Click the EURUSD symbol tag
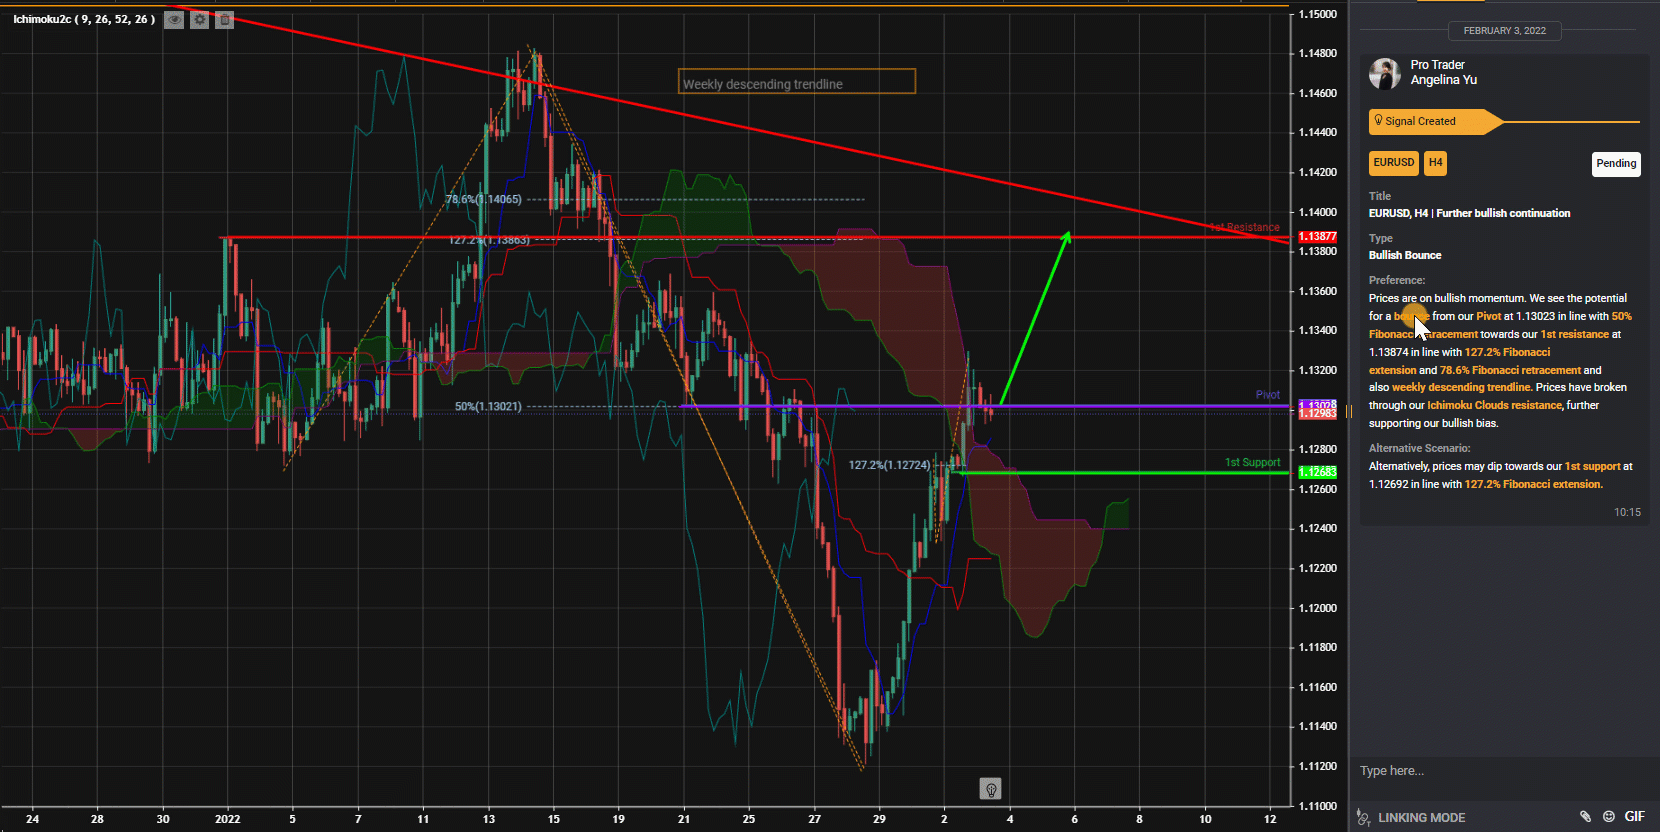1660x832 pixels. point(1393,163)
